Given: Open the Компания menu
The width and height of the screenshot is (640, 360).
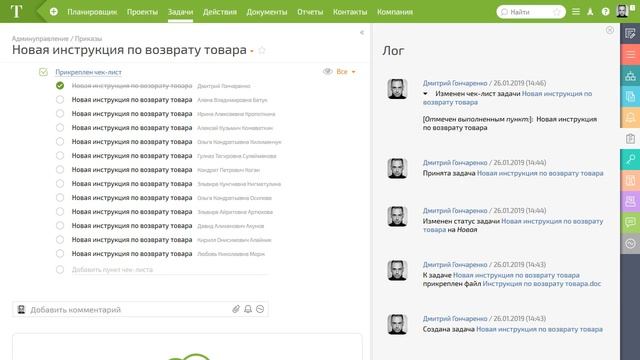Looking at the screenshot, I should click(x=395, y=12).
